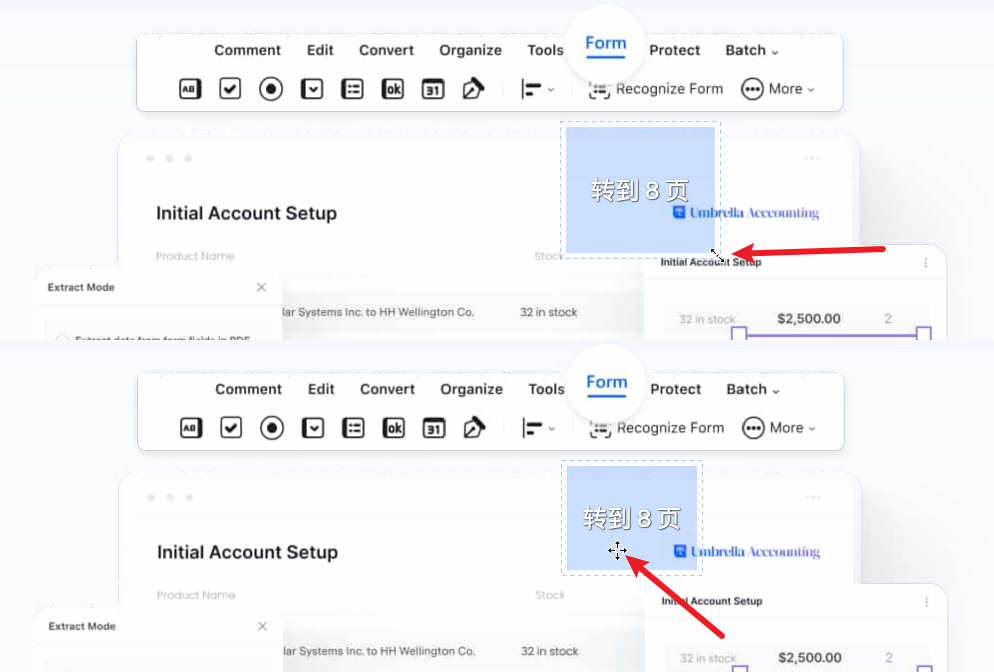
Task: Close the upper Extract Mode panel
Action: 261,287
